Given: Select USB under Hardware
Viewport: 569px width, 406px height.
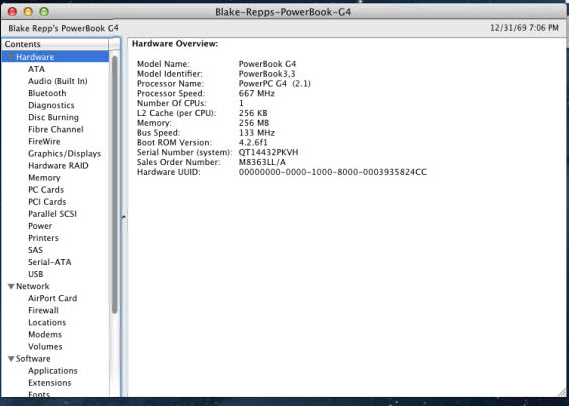Looking at the screenshot, I should point(36,274).
